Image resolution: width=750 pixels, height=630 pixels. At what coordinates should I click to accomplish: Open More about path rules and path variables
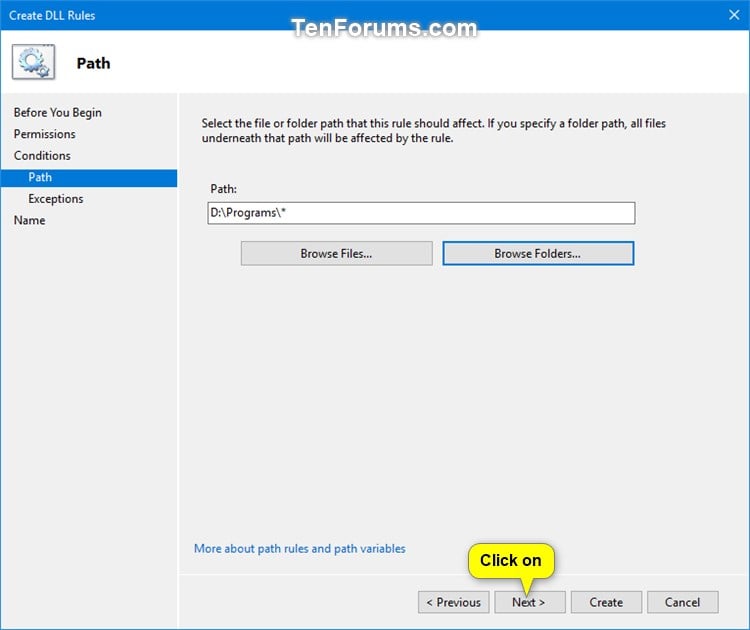(x=299, y=548)
